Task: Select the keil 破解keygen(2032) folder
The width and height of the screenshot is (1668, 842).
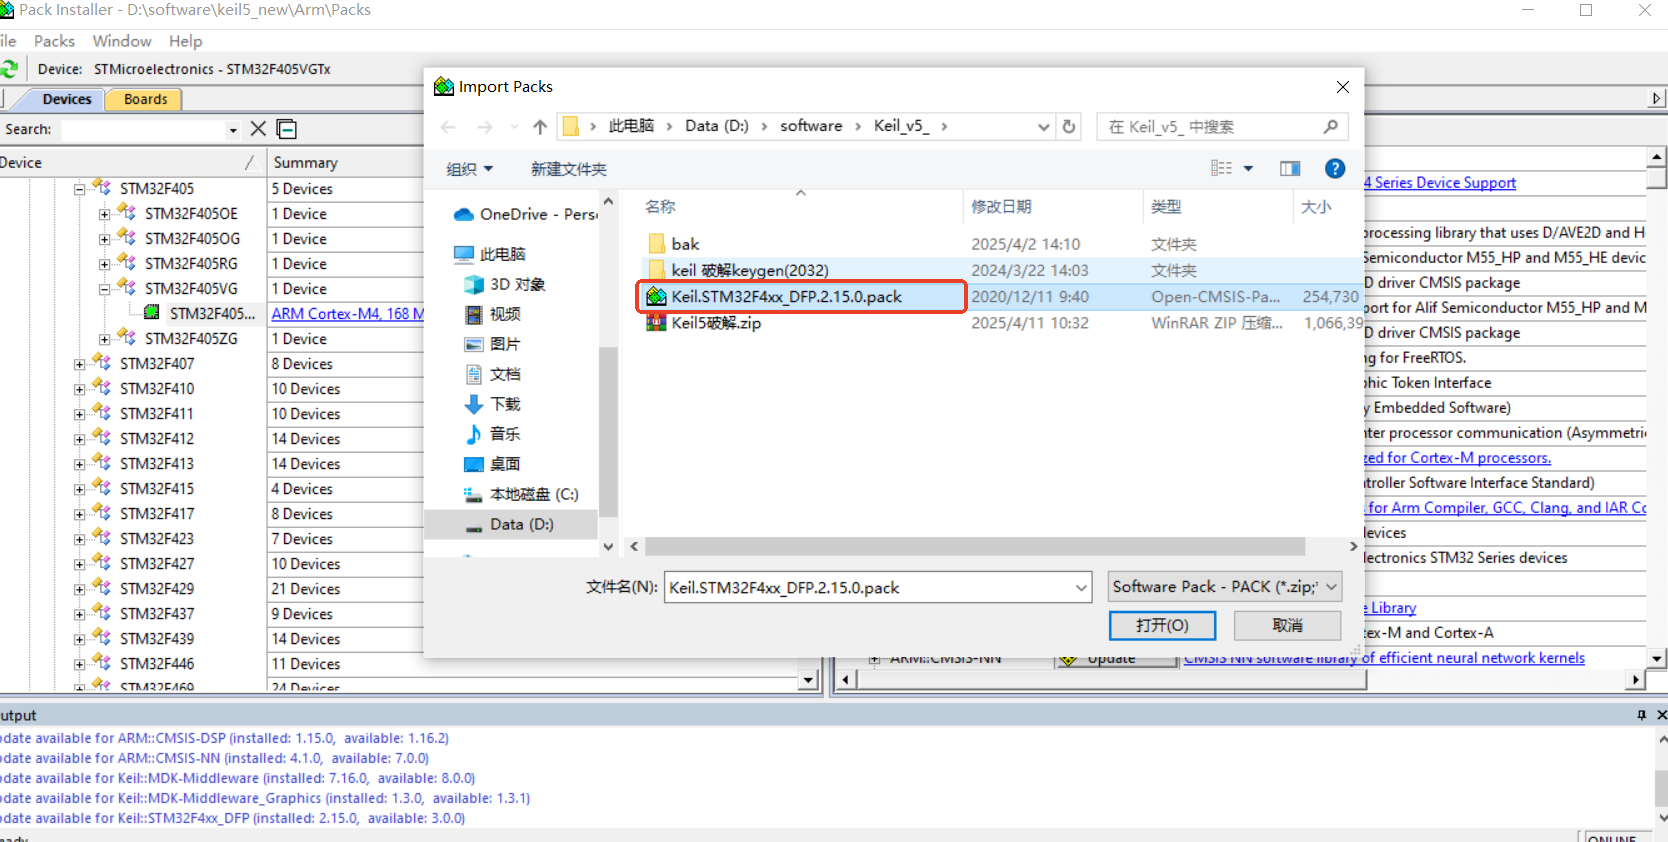Action: (738, 270)
